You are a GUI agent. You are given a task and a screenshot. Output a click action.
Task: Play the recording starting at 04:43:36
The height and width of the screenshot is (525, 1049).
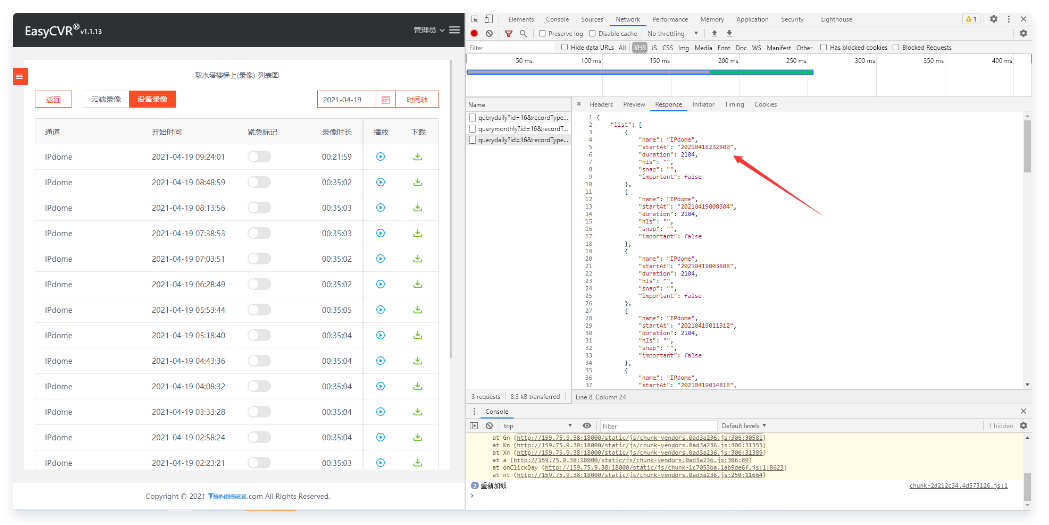point(381,360)
